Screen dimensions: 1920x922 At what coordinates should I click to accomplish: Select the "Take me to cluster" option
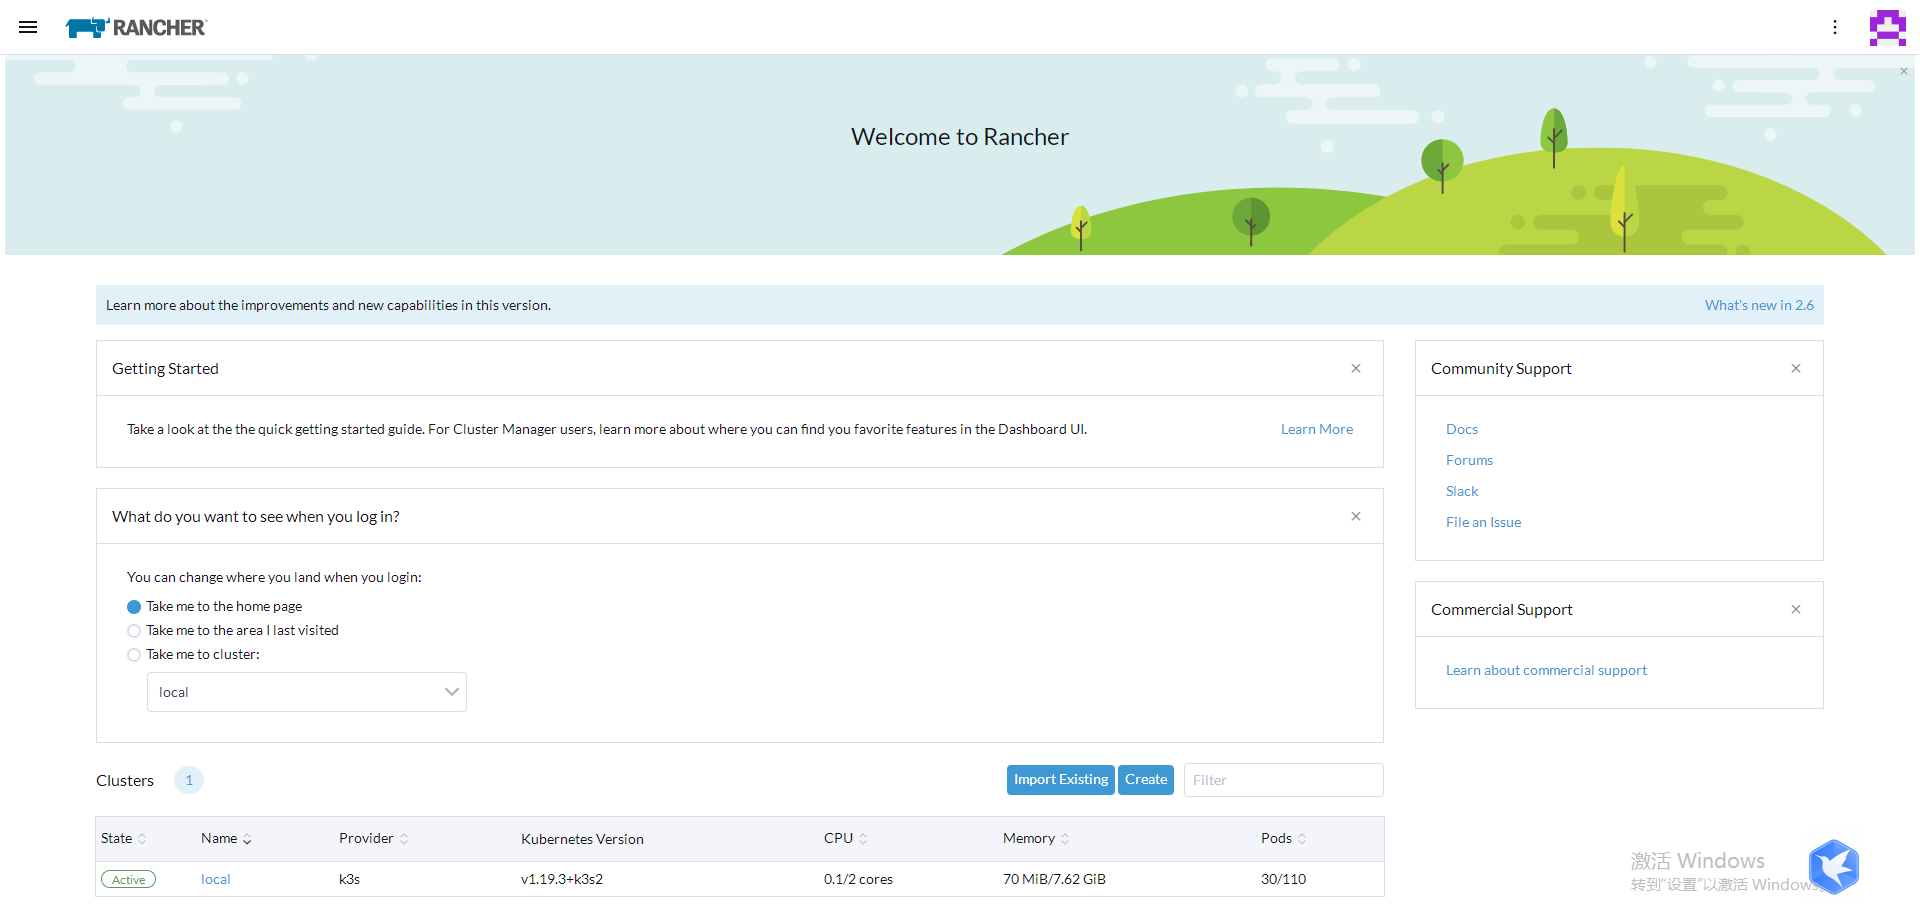tap(134, 655)
